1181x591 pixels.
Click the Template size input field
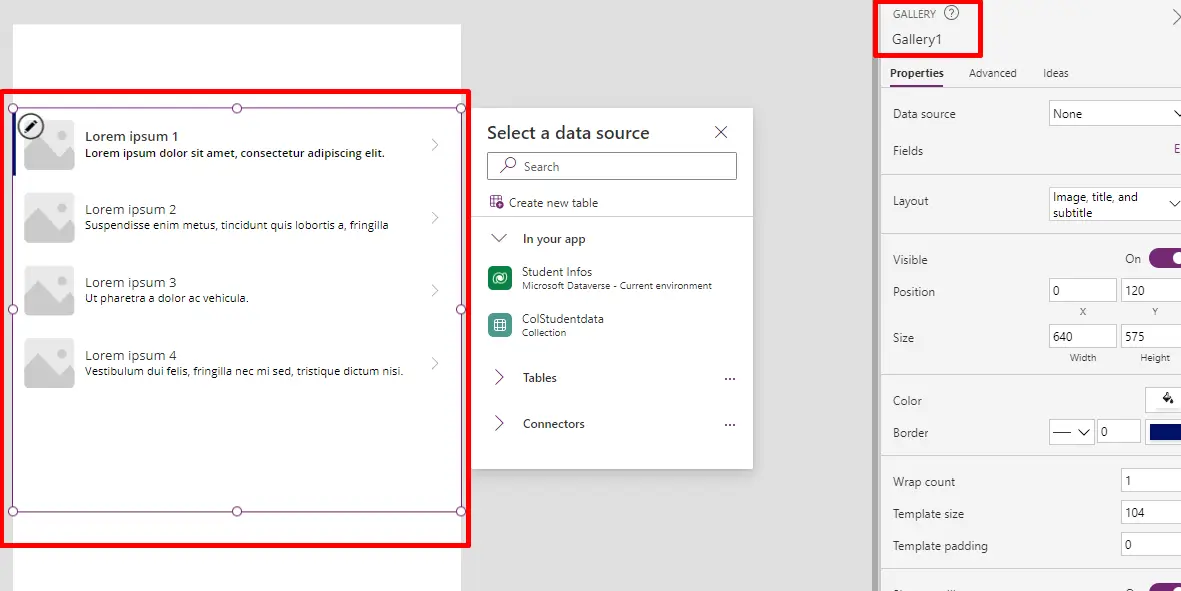tap(1151, 513)
